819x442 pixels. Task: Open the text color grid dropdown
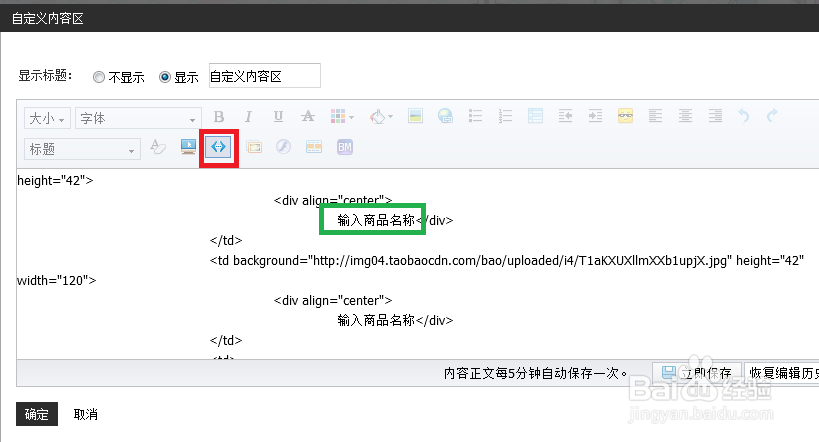pos(342,117)
